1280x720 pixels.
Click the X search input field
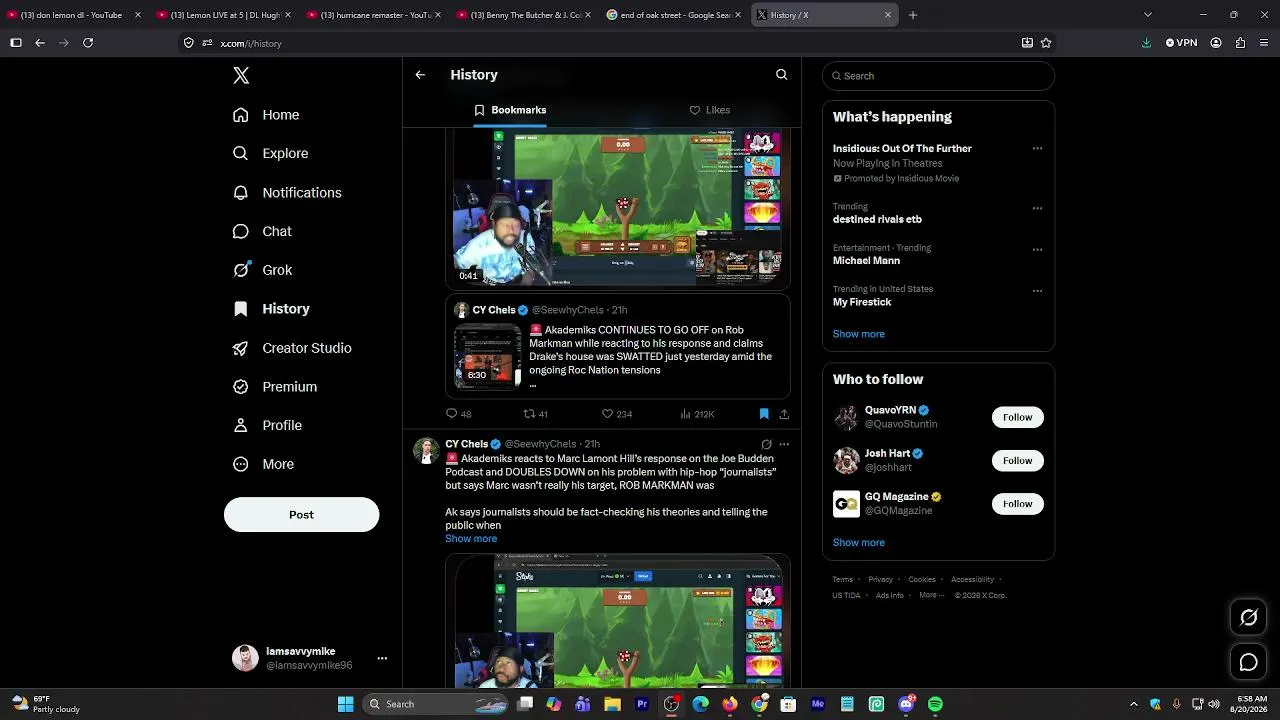(x=938, y=76)
